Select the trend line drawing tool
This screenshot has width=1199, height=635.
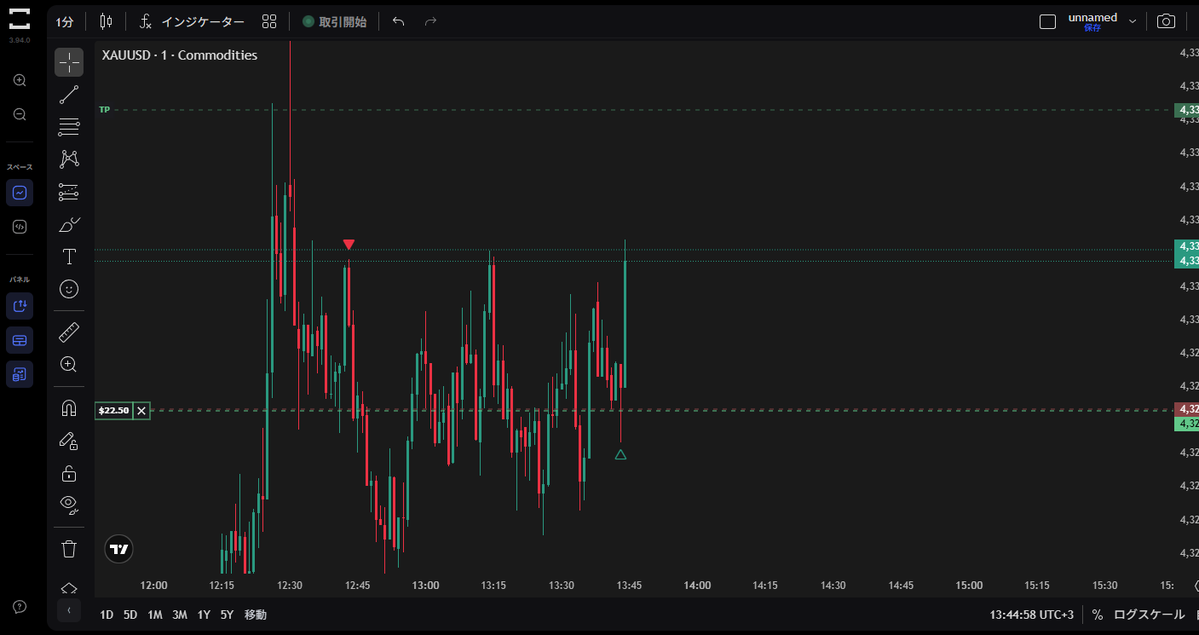tap(69, 95)
